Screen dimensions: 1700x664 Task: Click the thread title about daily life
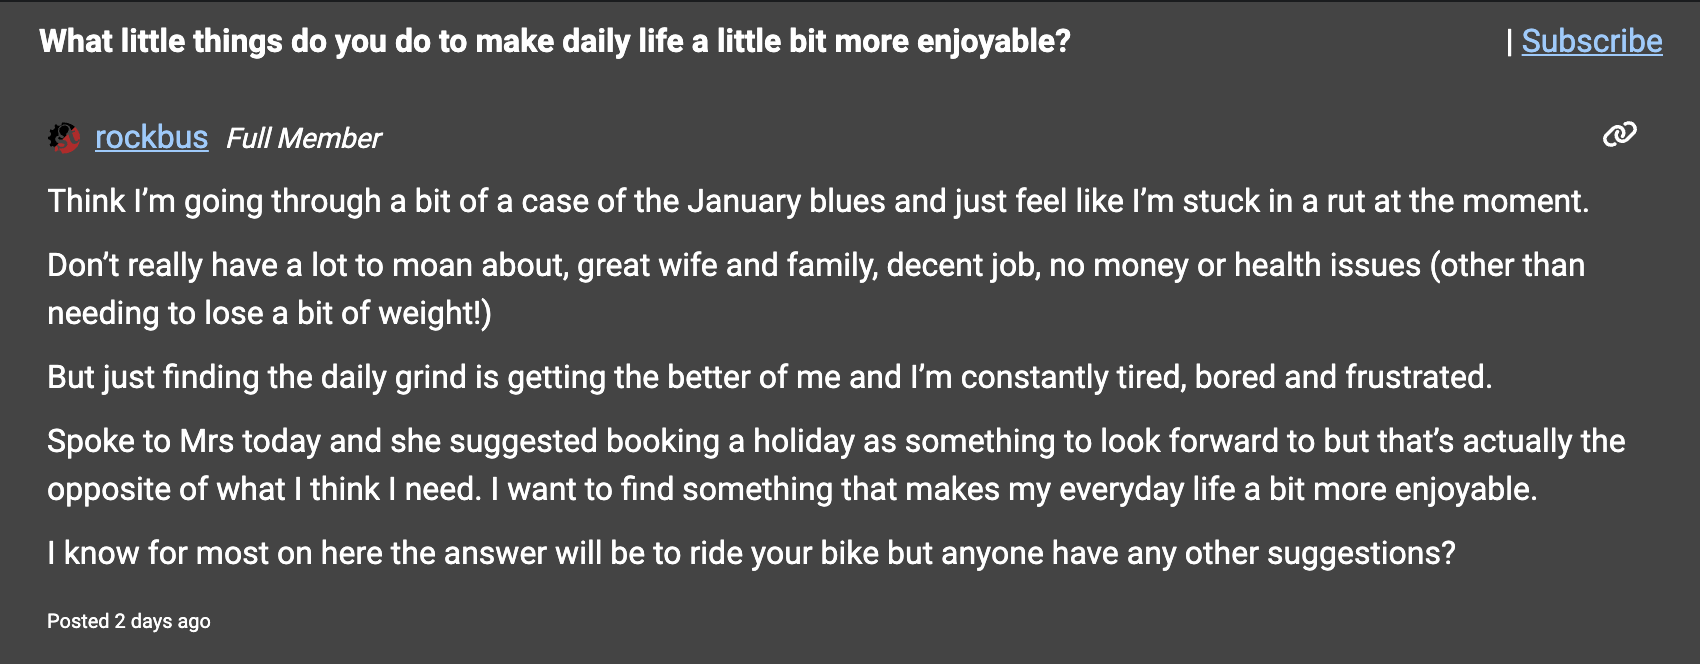pyautogui.click(x=554, y=41)
